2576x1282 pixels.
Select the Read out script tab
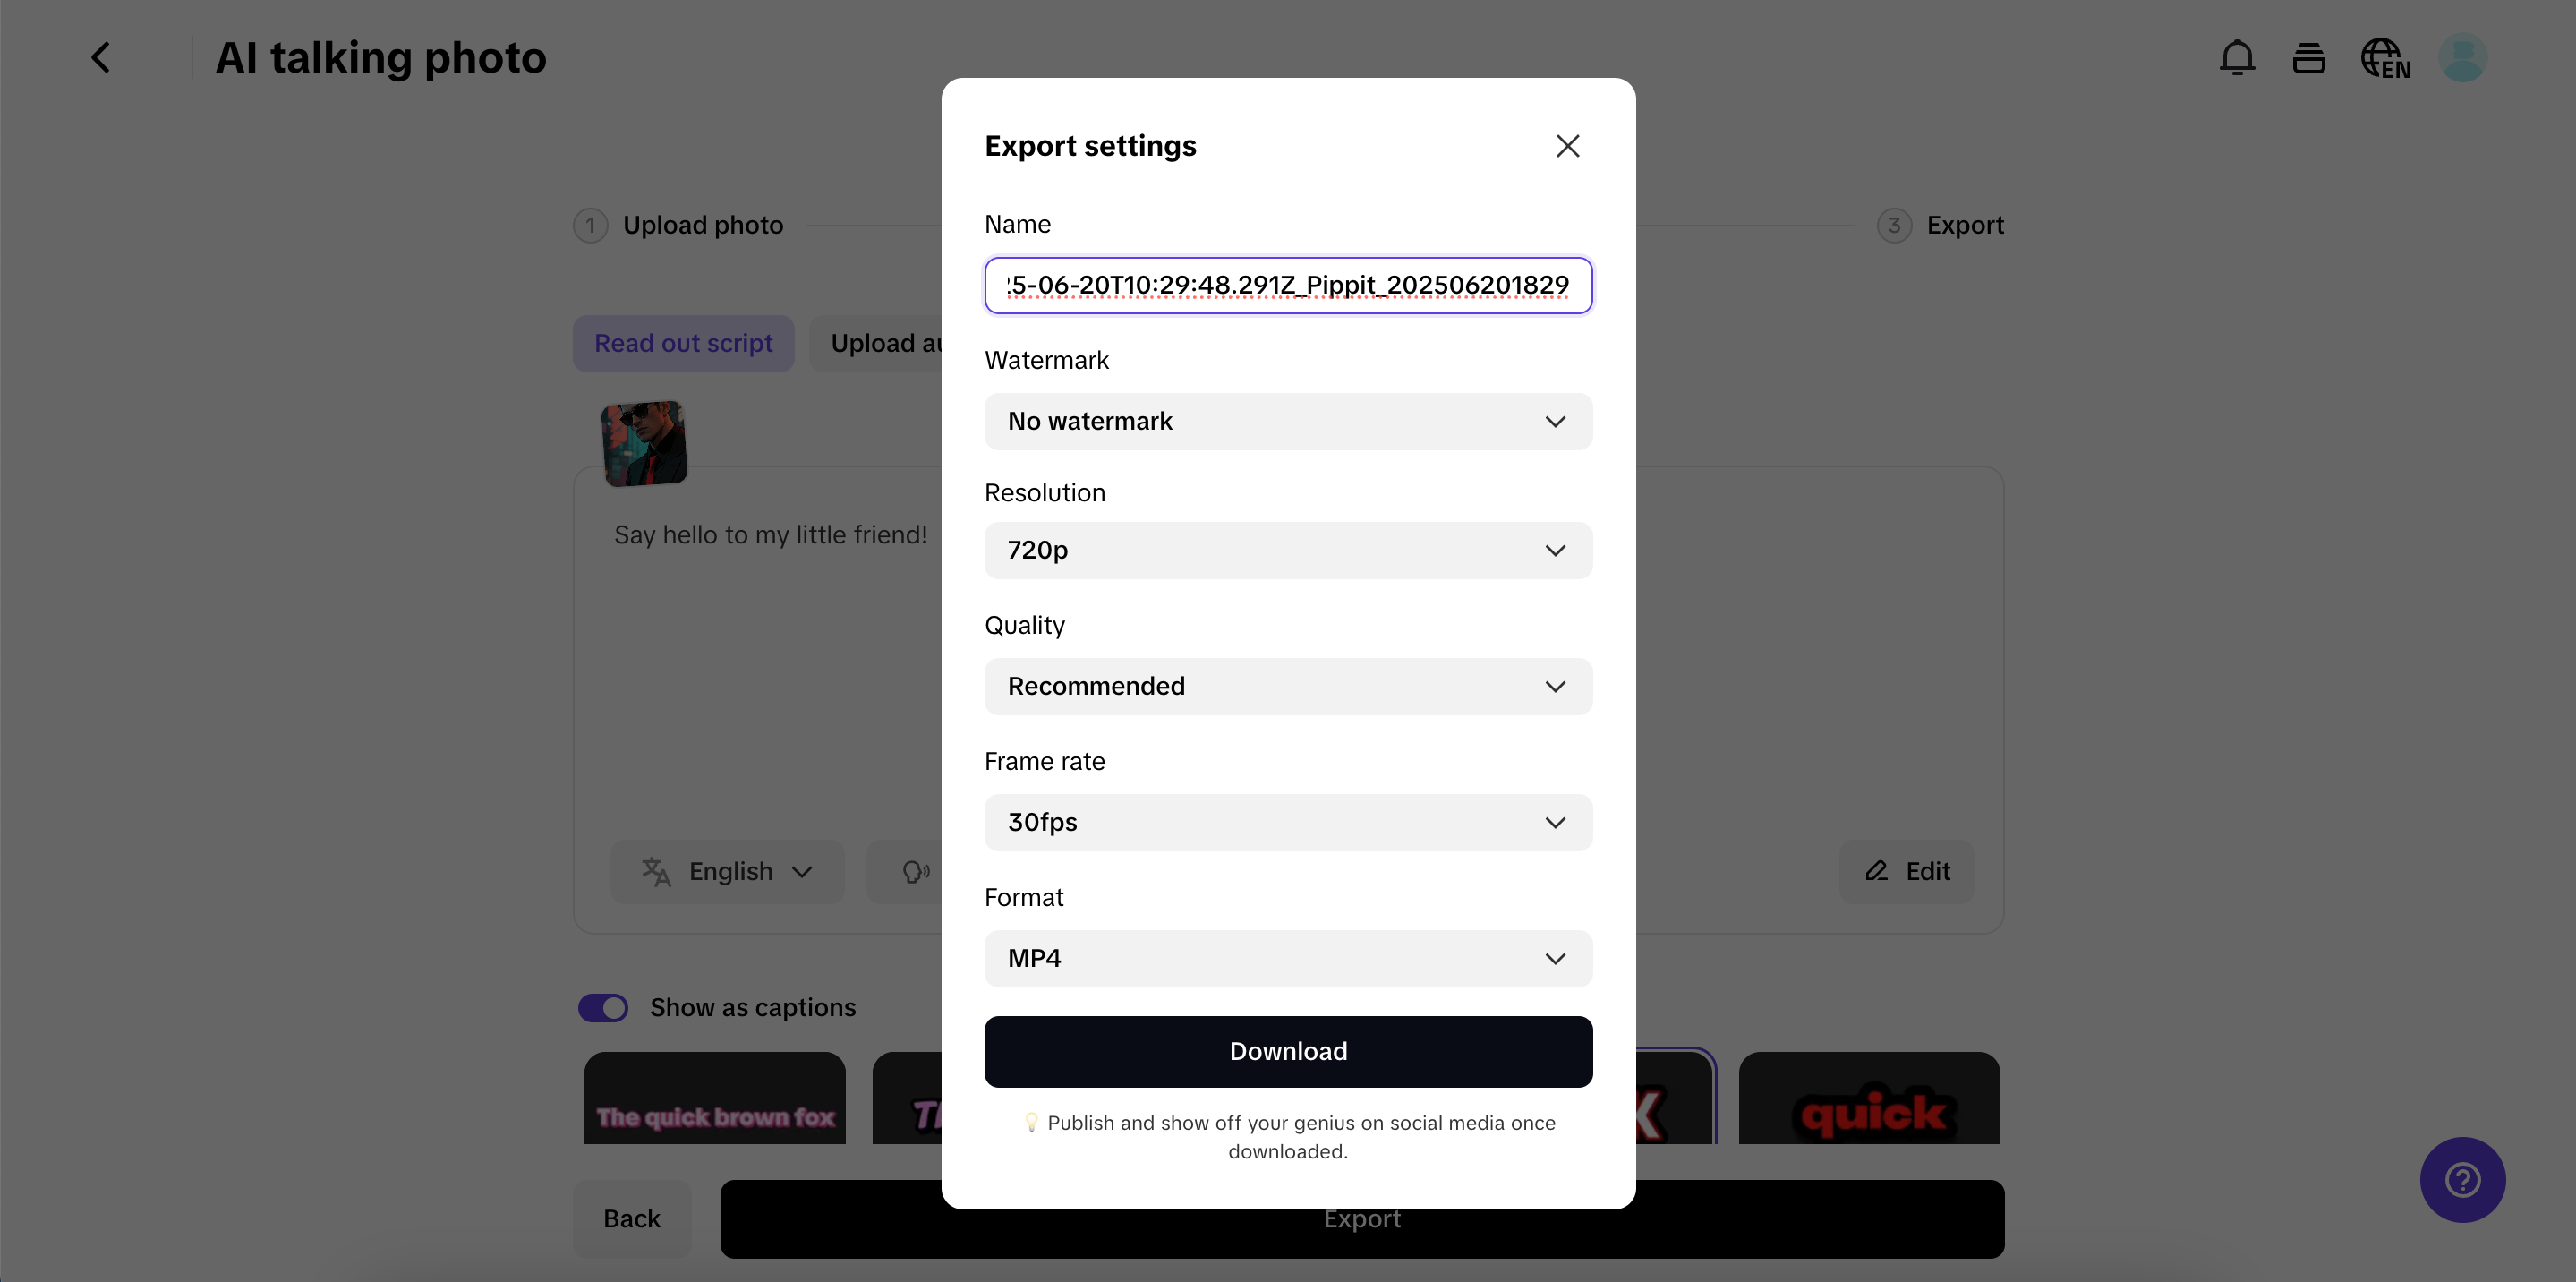682,343
